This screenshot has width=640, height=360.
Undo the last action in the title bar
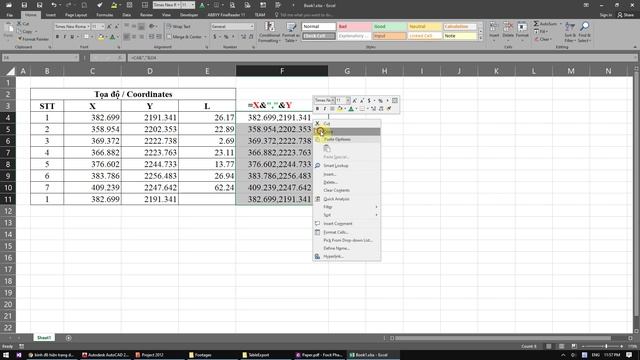[53, 5]
